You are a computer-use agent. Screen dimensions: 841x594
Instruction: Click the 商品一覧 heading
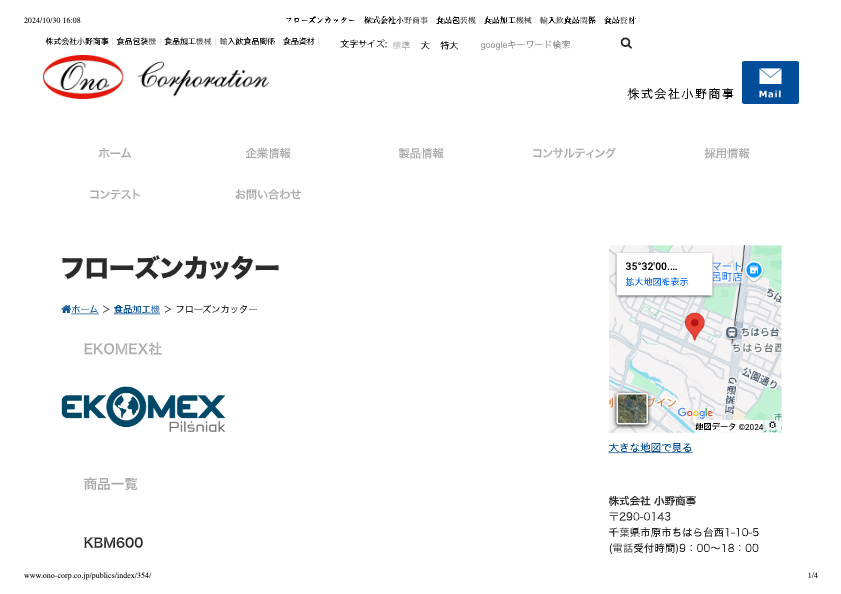(x=110, y=484)
